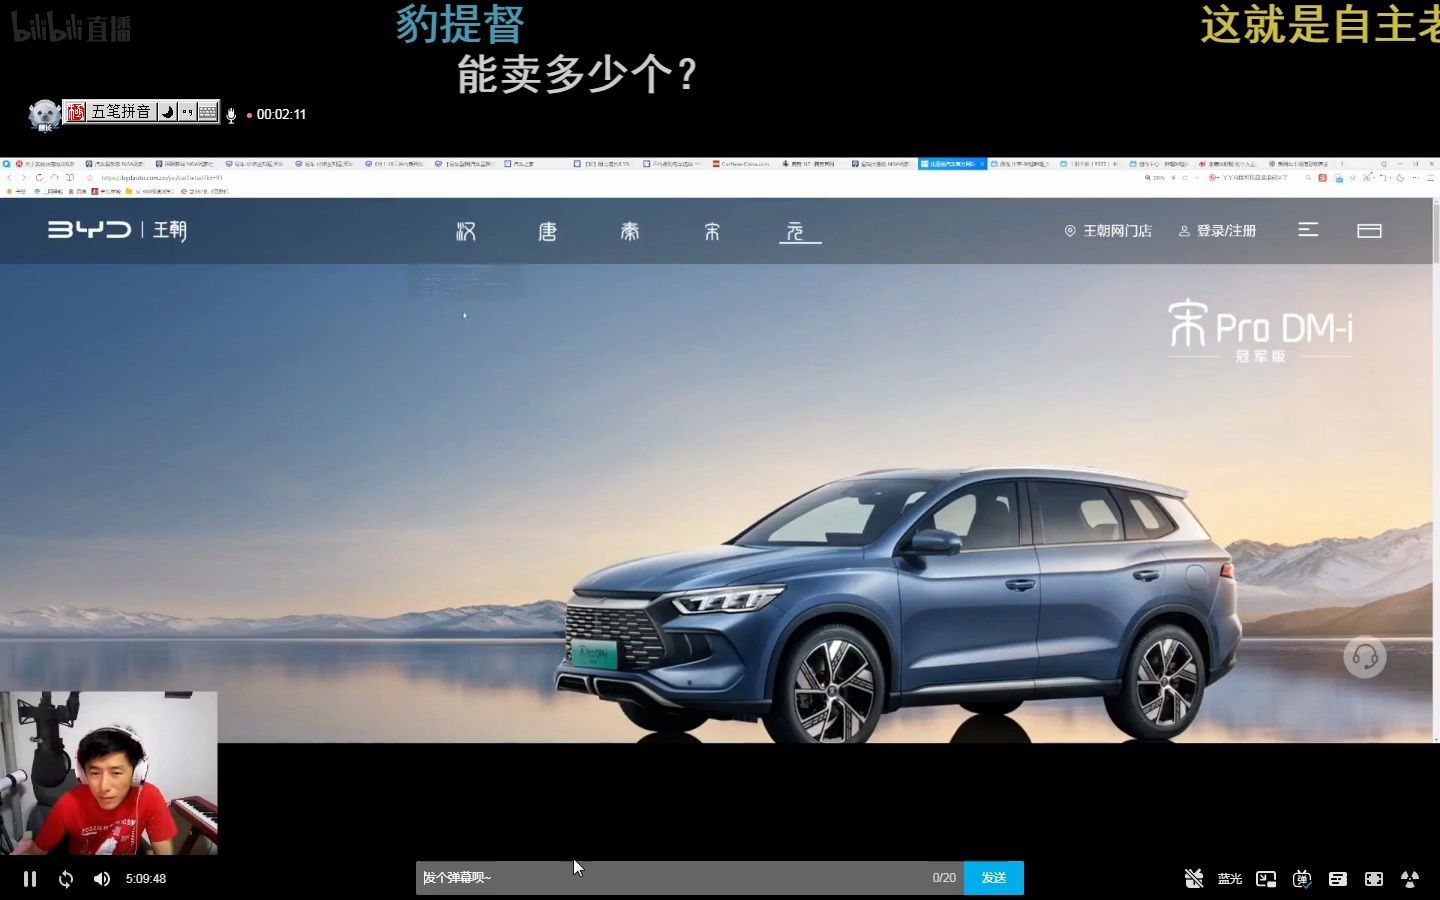The height and width of the screenshot is (900, 1440).
Task: Click the microphone recording icon
Action: pos(231,115)
